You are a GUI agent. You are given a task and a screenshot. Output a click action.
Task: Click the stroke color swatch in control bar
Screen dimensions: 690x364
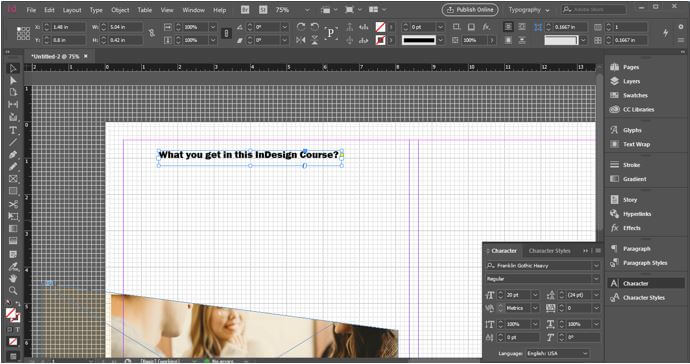380,40
